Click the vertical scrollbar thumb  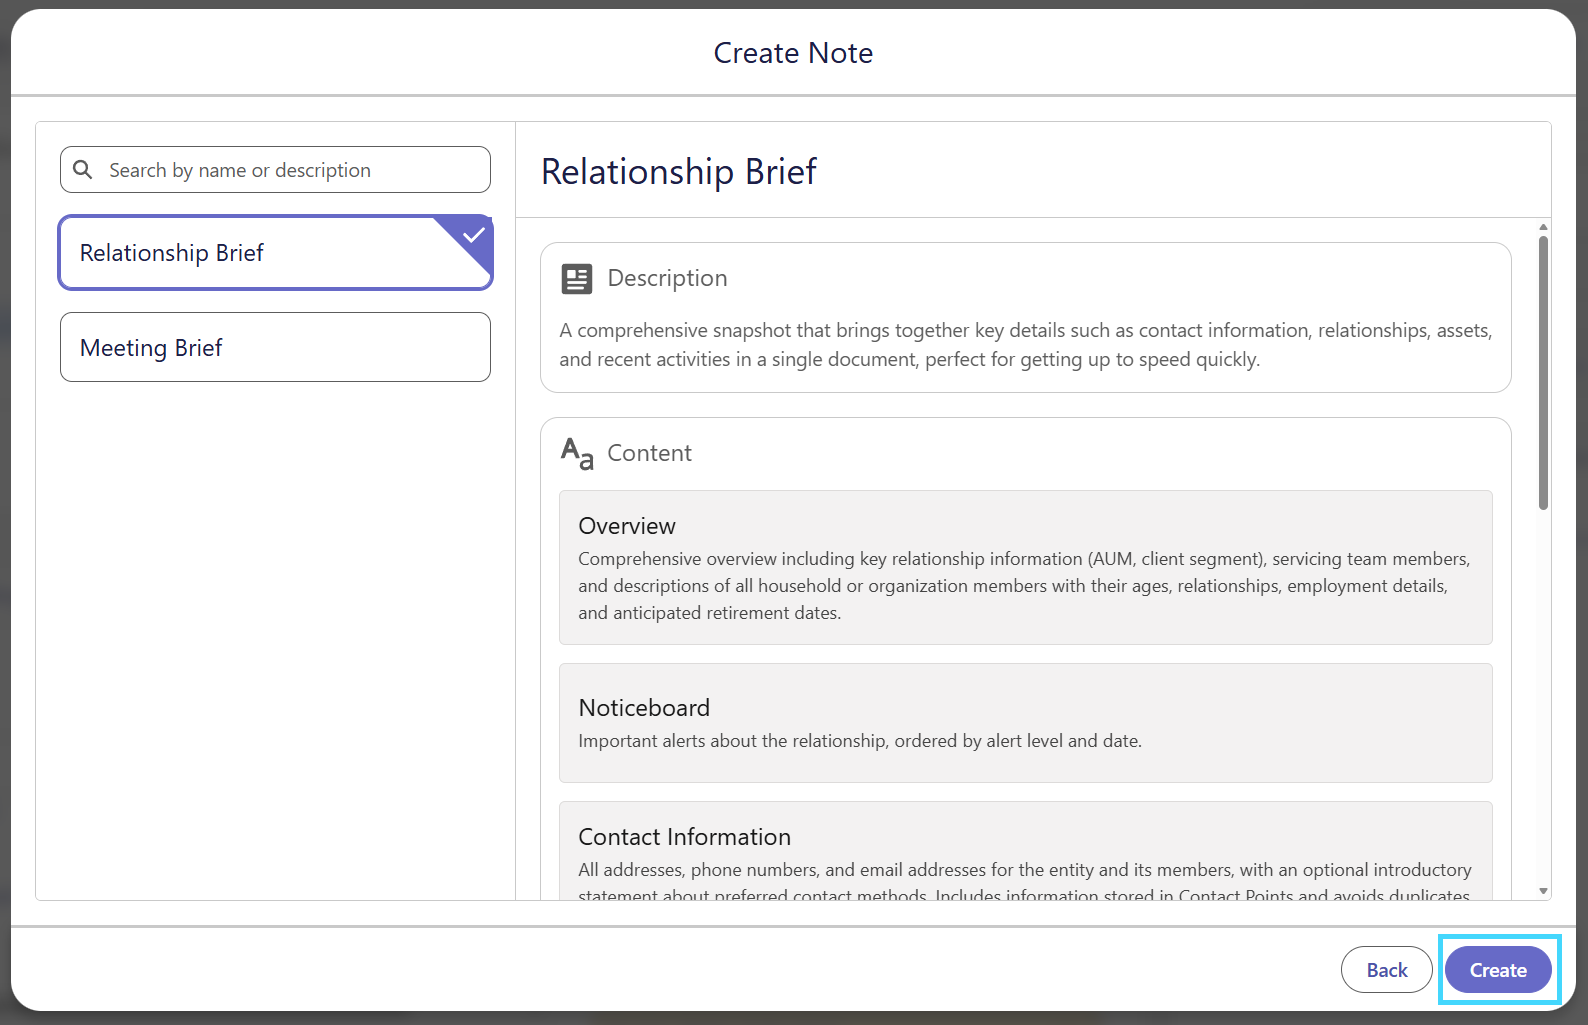pyautogui.click(x=1543, y=372)
